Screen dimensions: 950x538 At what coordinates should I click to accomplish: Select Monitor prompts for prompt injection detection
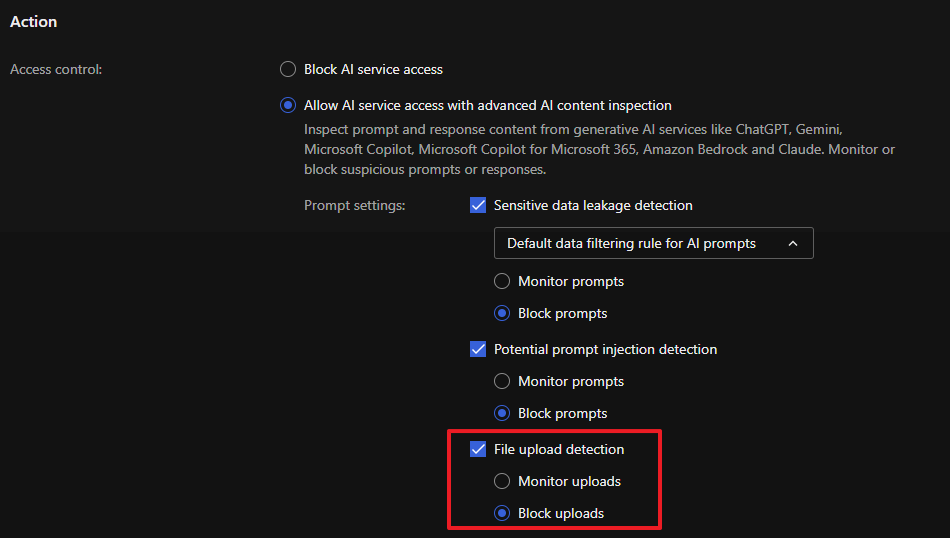click(503, 381)
